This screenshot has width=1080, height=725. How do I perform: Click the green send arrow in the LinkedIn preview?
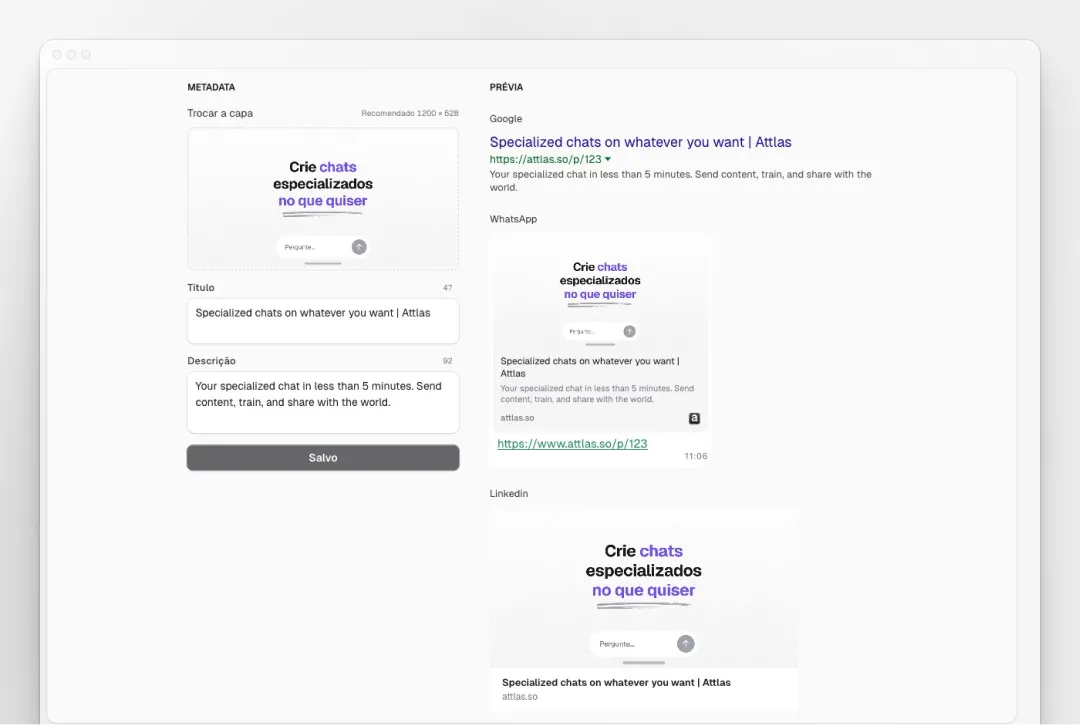pos(685,644)
